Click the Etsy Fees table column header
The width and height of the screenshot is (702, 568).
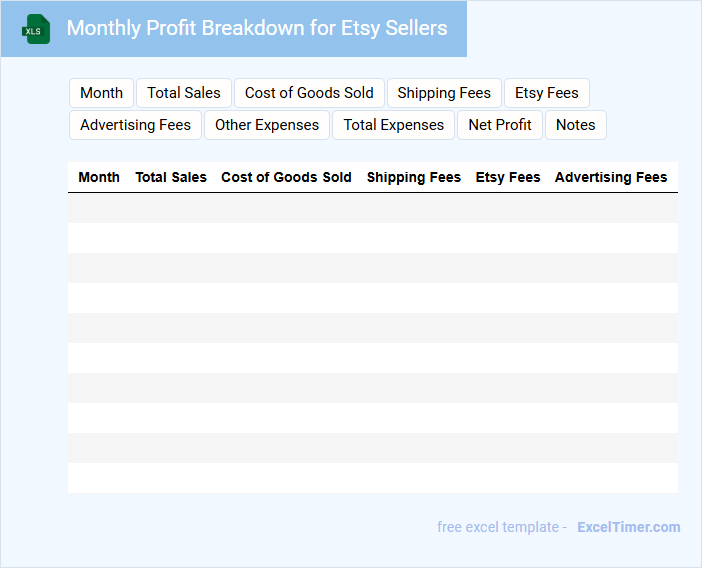coord(508,177)
